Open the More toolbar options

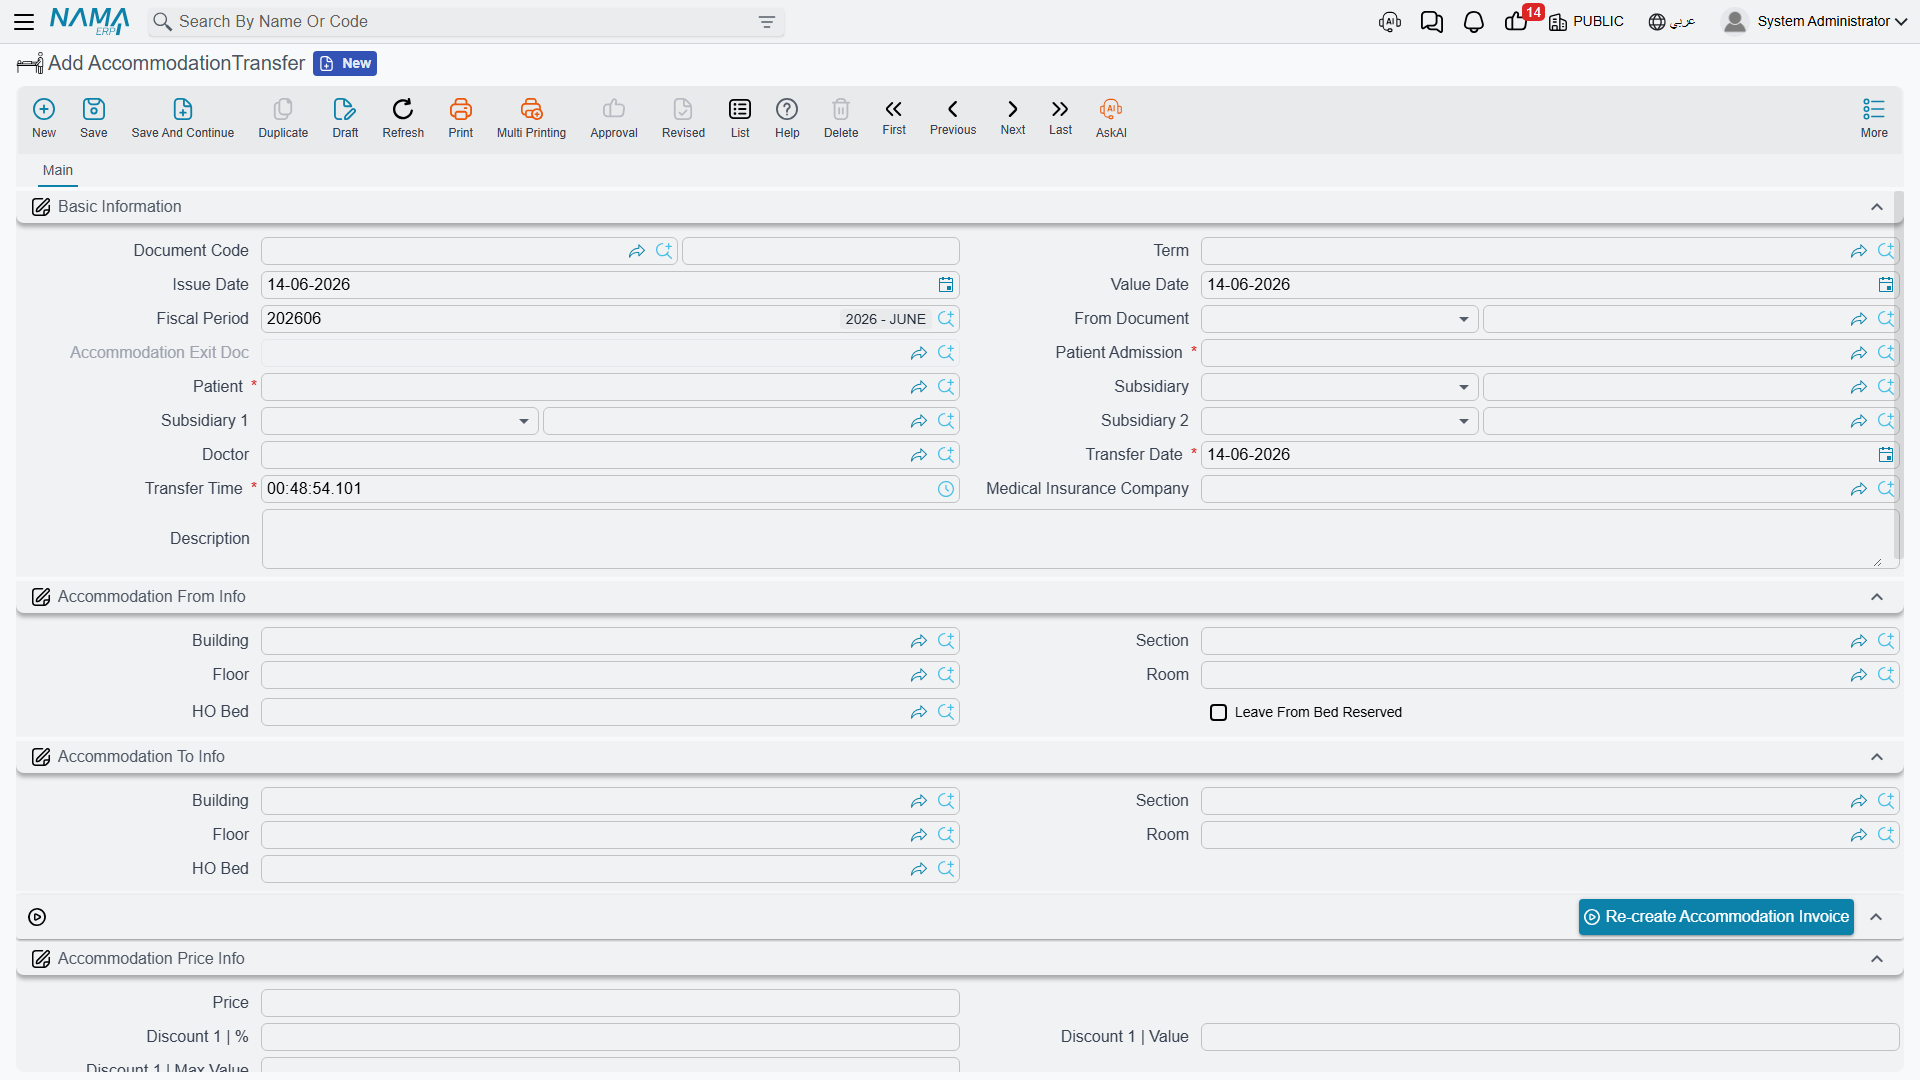click(1874, 118)
